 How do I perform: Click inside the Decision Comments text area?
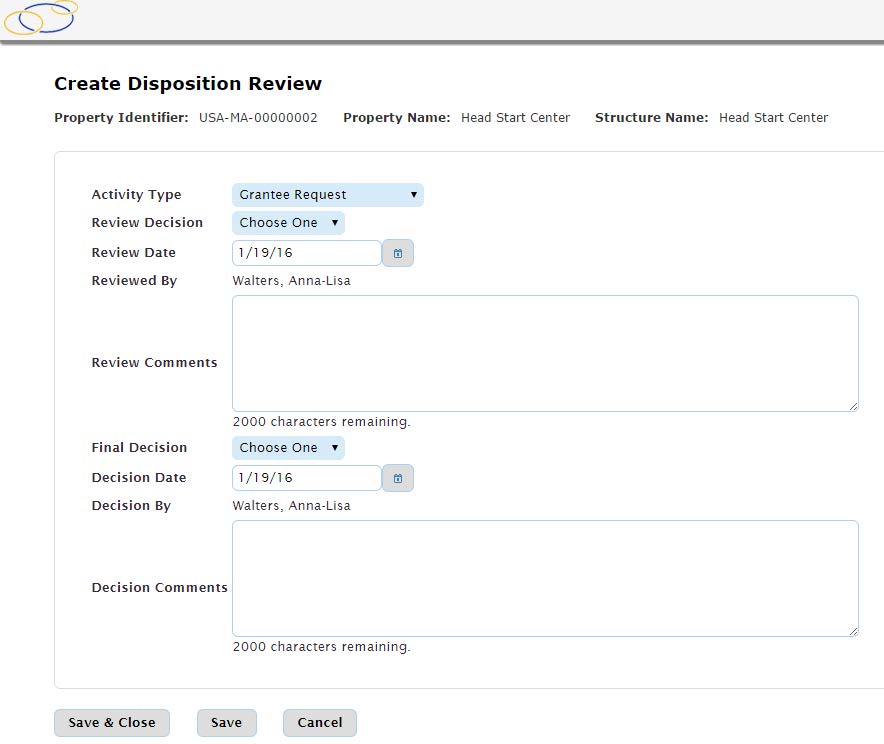click(545, 578)
